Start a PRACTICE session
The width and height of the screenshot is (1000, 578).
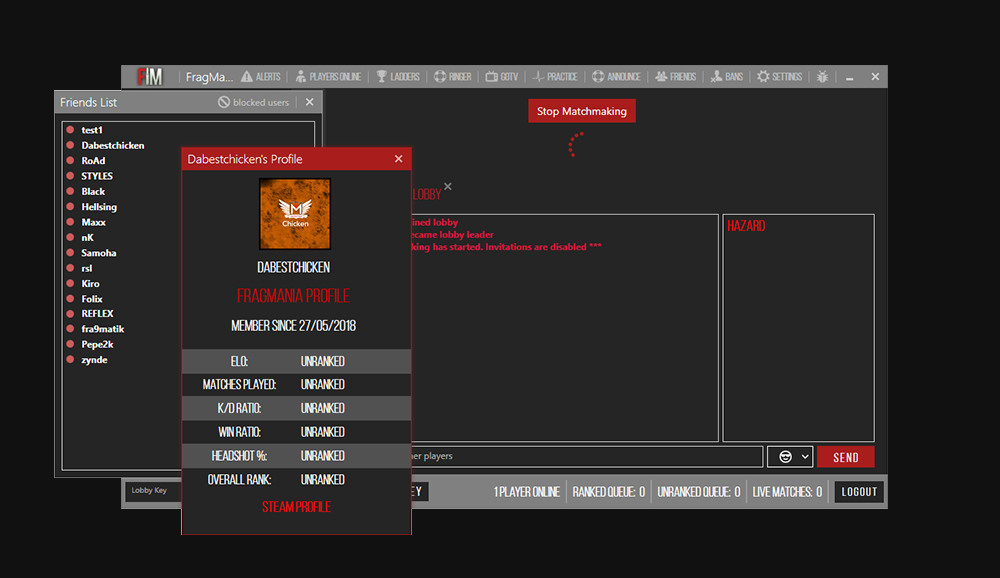pyautogui.click(x=554, y=76)
